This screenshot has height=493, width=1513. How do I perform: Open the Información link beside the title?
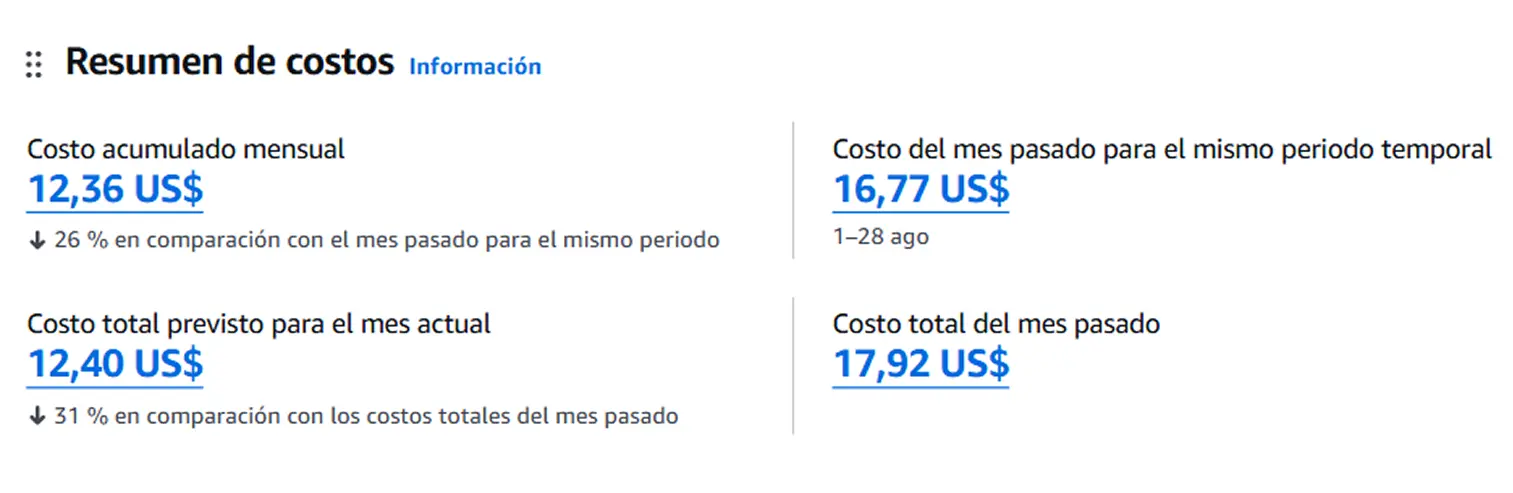[x=475, y=67]
